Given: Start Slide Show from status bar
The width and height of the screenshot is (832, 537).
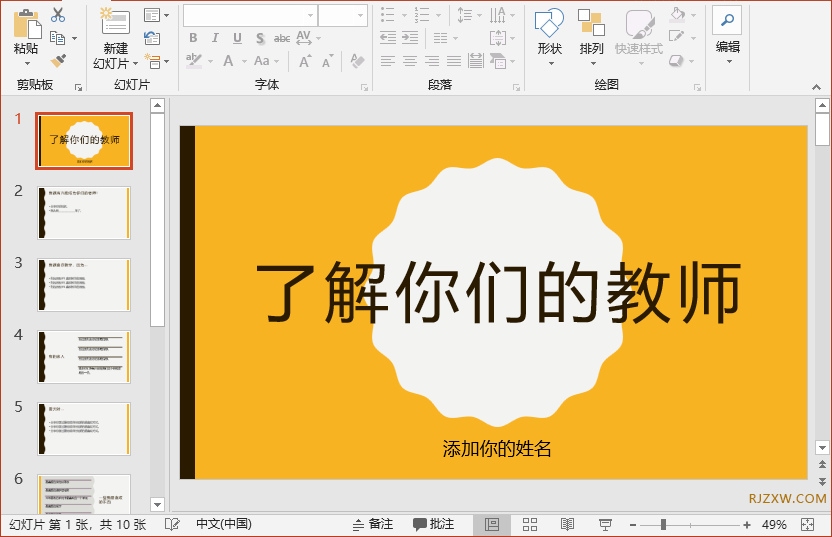Looking at the screenshot, I should [605, 525].
